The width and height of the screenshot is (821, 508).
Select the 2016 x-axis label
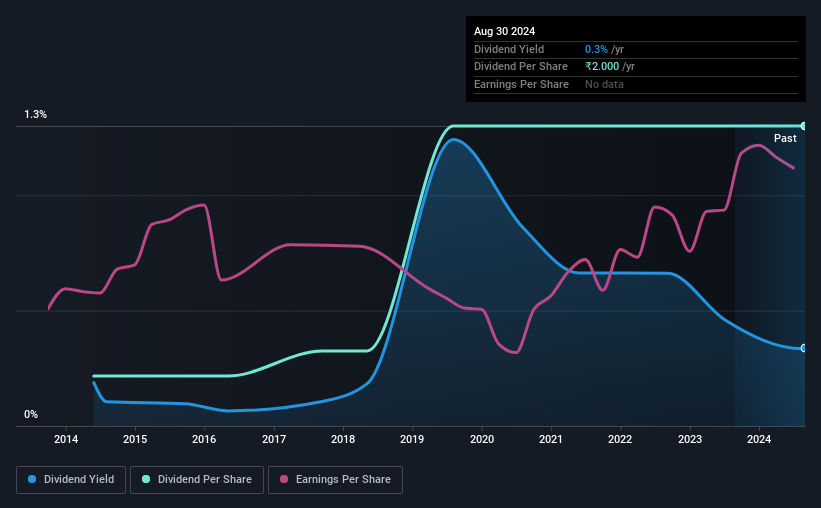tap(204, 439)
